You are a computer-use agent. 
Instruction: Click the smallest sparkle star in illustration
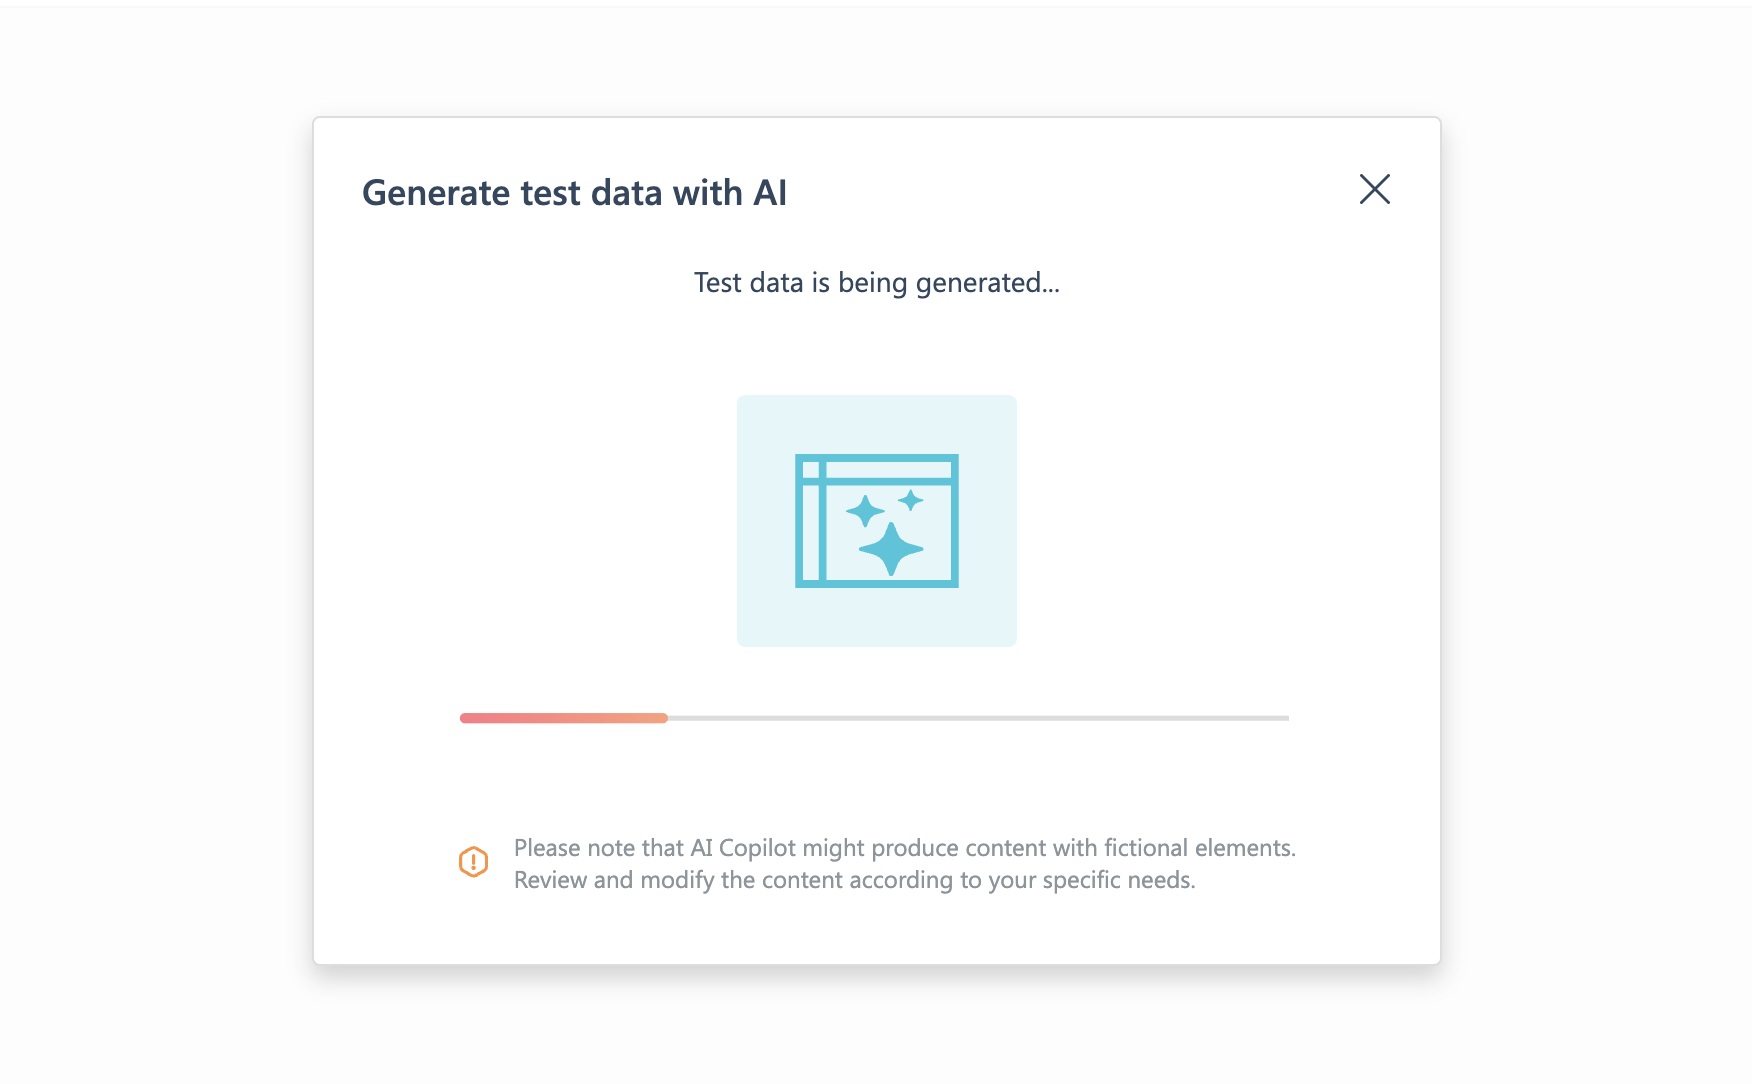click(x=910, y=499)
